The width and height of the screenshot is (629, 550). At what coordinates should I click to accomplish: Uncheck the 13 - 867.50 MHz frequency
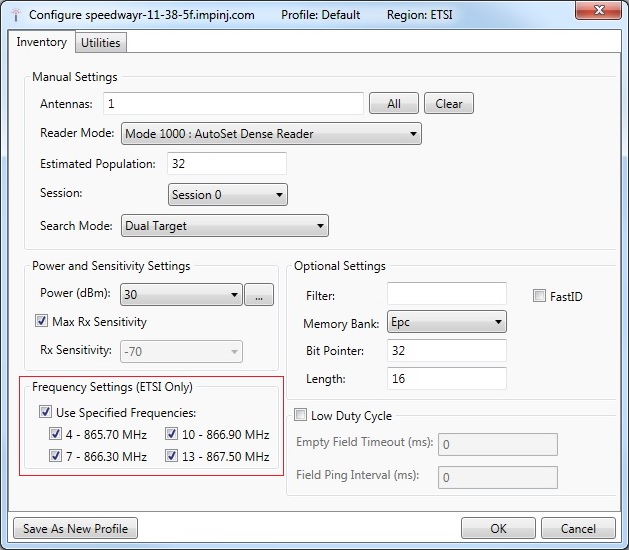click(171, 456)
